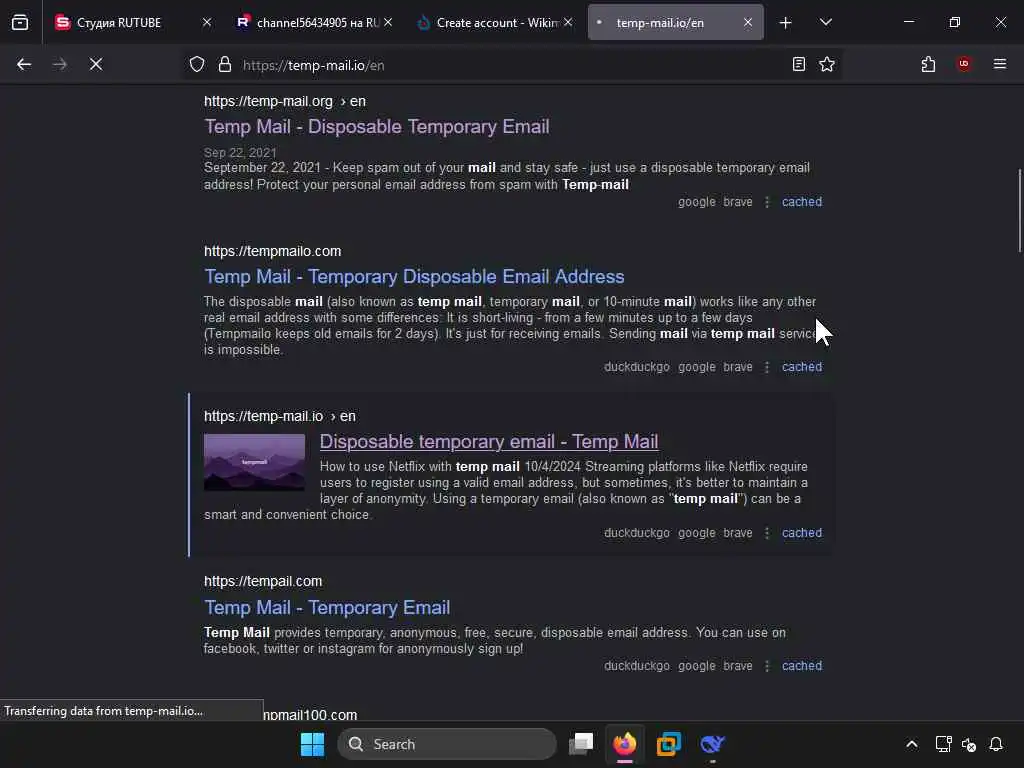
Task: Close the temp-mail.io/en tab
Action: point(748,22)
